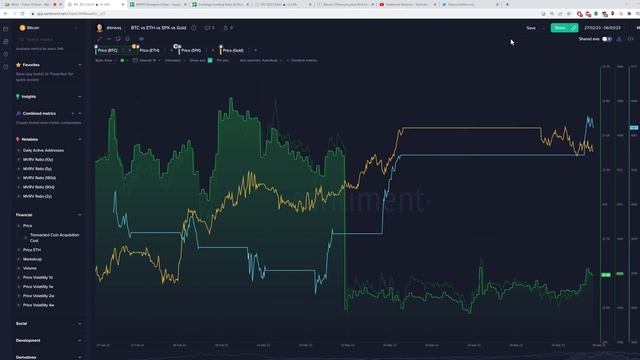Remove the Price (Gold) metric
The width and height of the screenshot is (640, 360).
256,50
